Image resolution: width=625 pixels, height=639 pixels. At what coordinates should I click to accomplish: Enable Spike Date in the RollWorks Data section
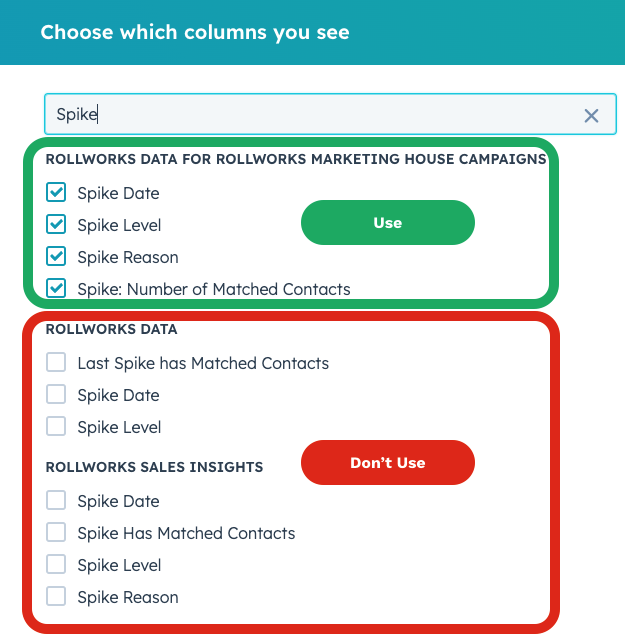pyautogui.click(x=57, y=395)
